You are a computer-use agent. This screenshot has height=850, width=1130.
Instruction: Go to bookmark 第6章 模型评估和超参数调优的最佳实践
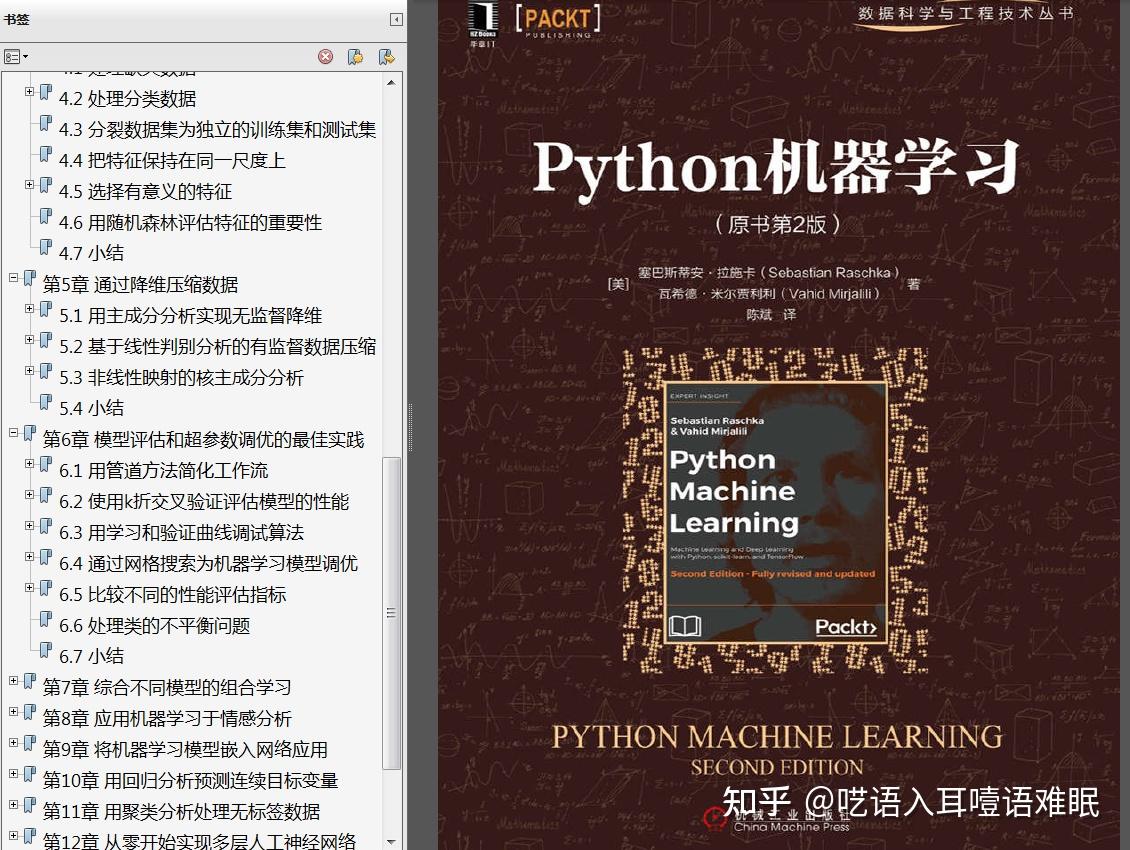[x=204, y=440]
